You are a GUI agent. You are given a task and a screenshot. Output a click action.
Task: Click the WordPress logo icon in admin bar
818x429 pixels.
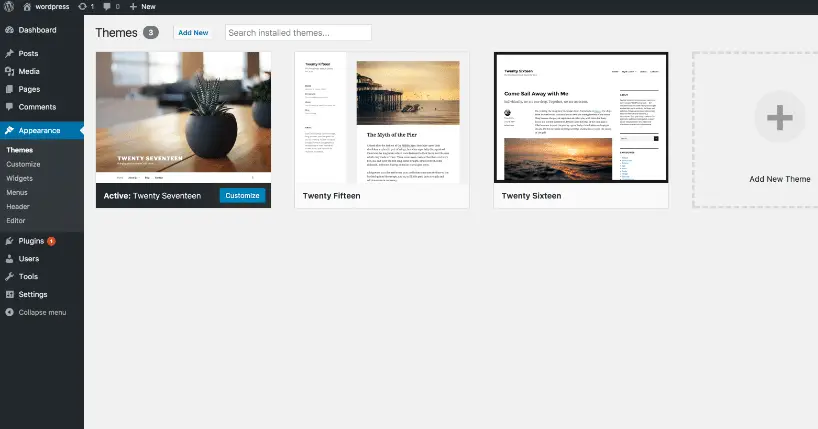point(9,7)
